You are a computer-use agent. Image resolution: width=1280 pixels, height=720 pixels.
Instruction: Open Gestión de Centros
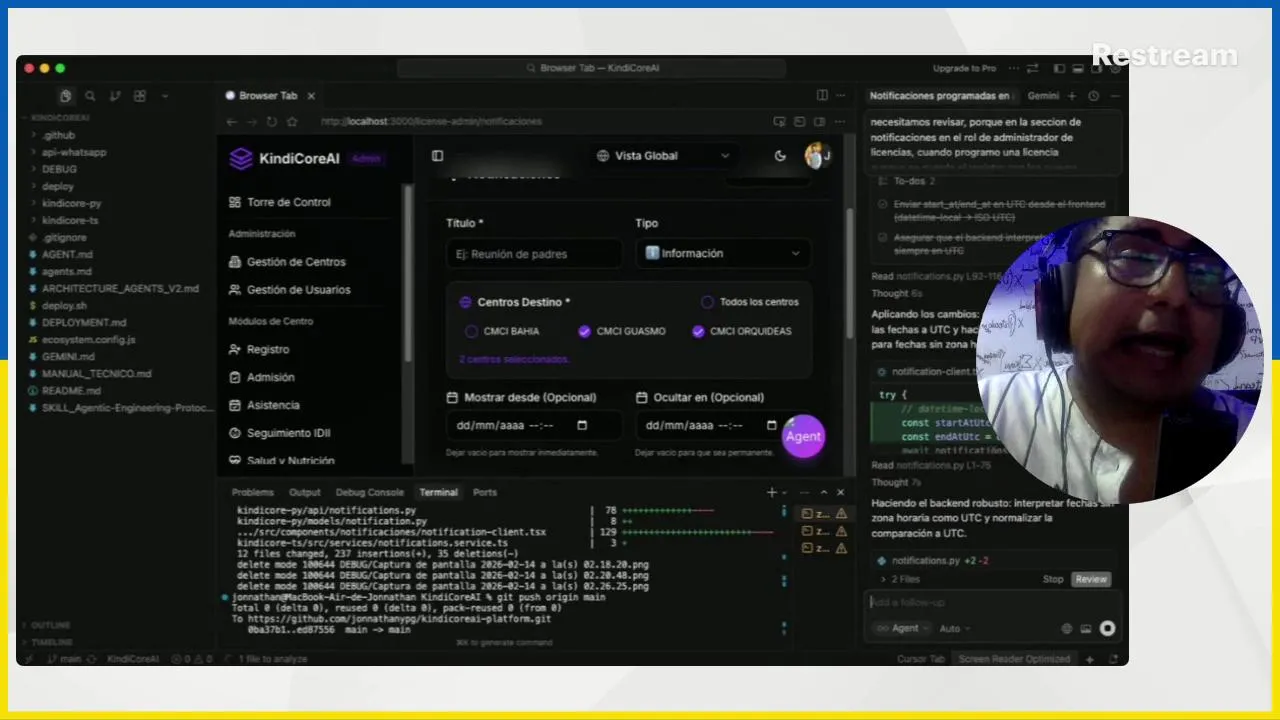(287, 262)
